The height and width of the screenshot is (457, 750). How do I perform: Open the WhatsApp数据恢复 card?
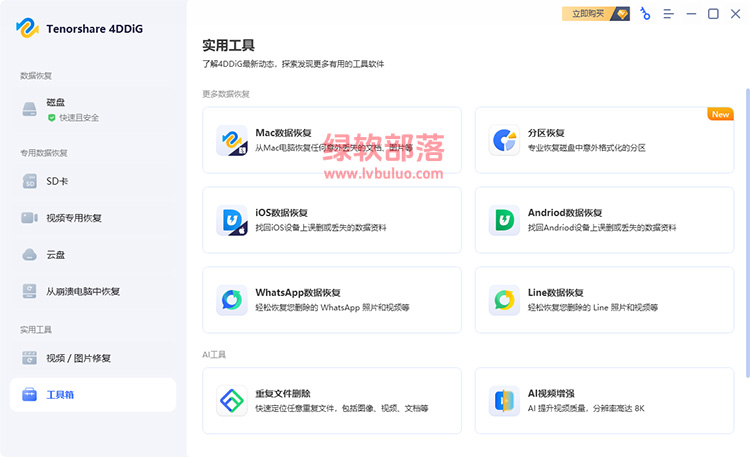point(332,300)
